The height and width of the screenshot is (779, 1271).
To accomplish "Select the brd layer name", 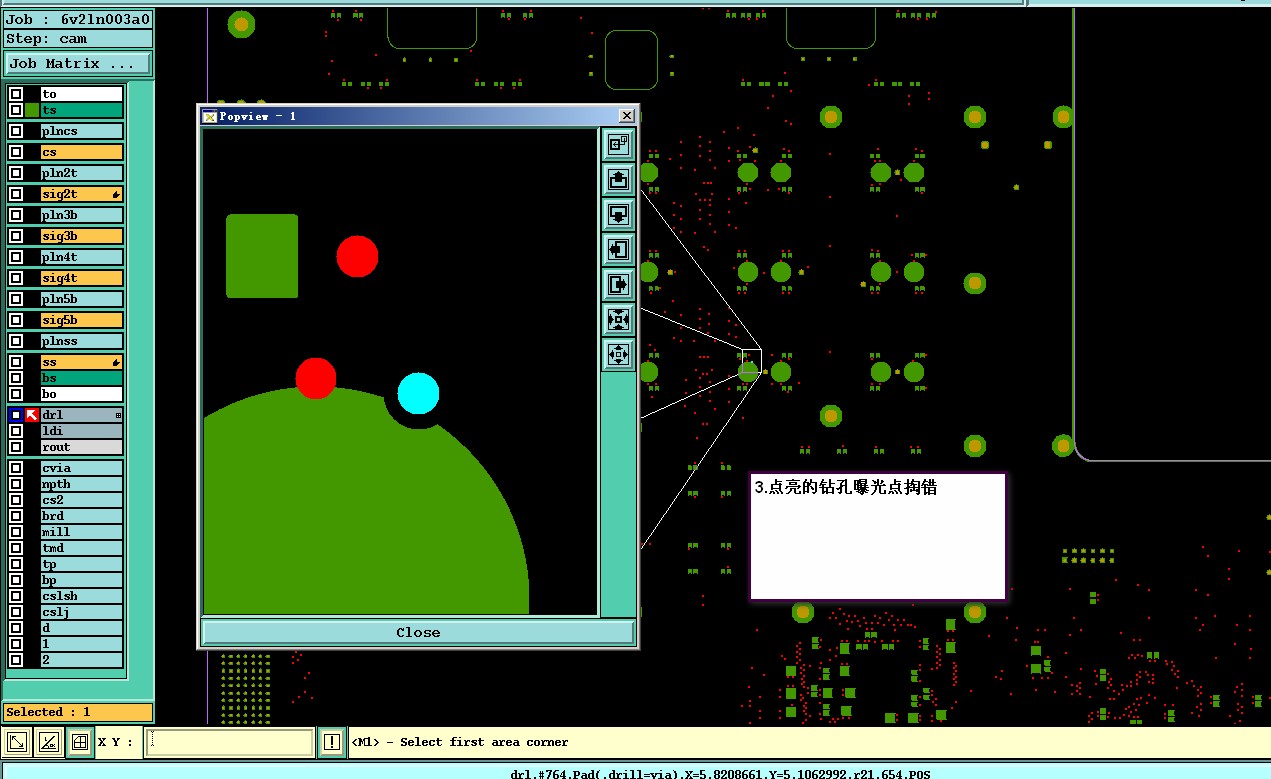I will [82, 516].
